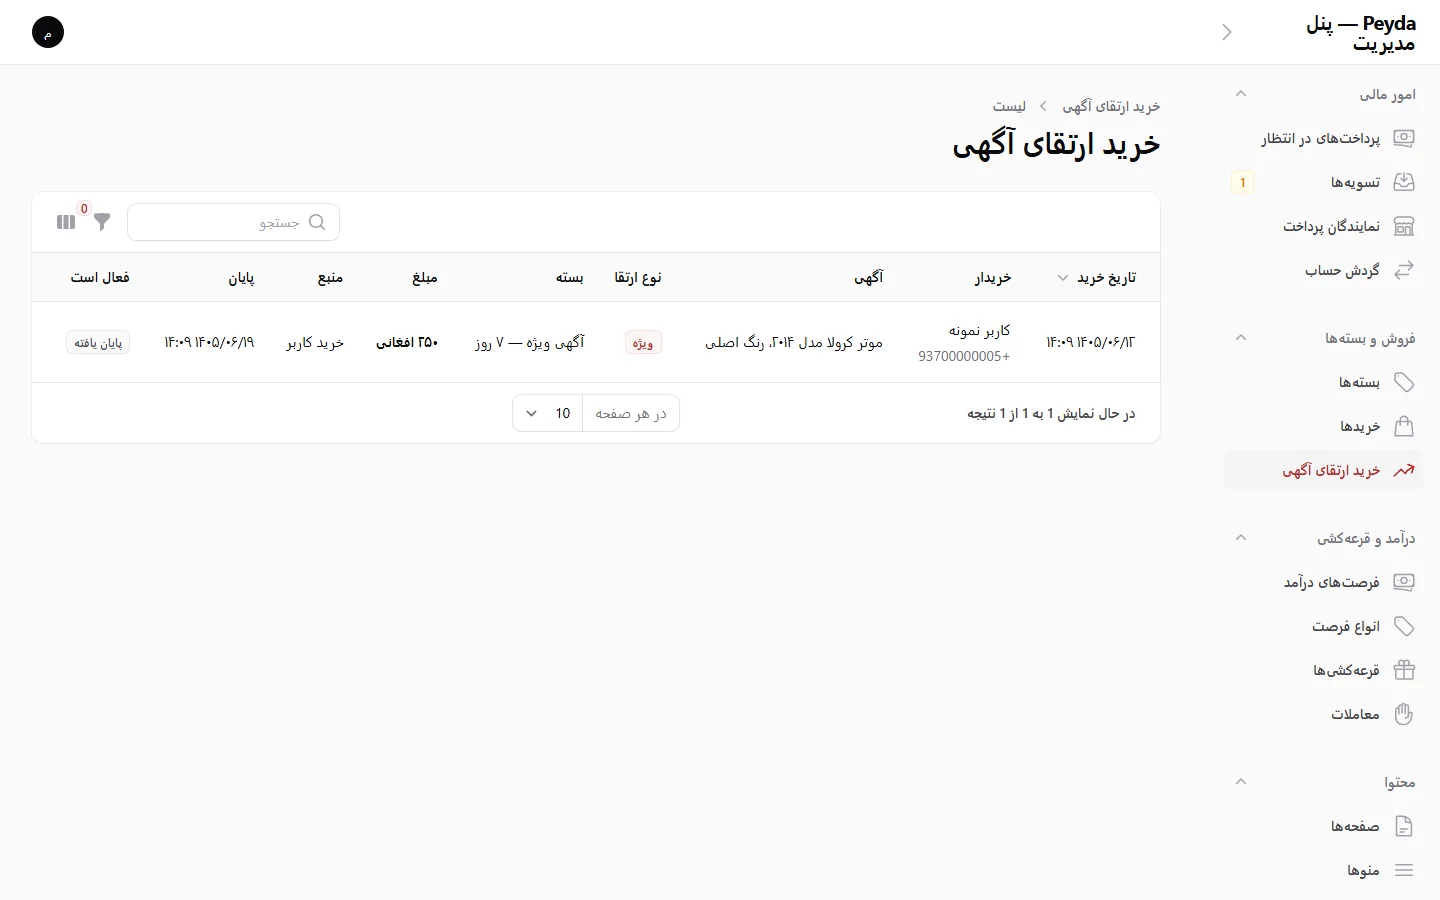1440x900 pixels.
Task: Click the بسته‌ها tag icon
Action: click(1404, 382)
